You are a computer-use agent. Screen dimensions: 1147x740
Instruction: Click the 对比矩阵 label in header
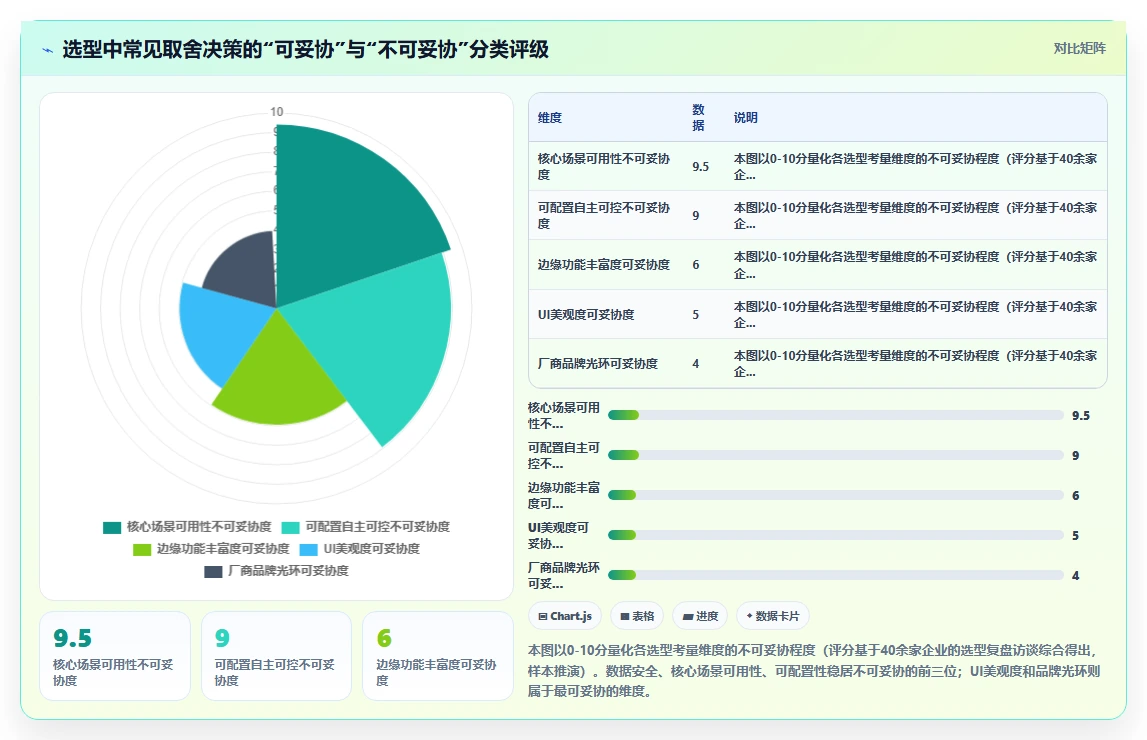tap(1079, 48)
